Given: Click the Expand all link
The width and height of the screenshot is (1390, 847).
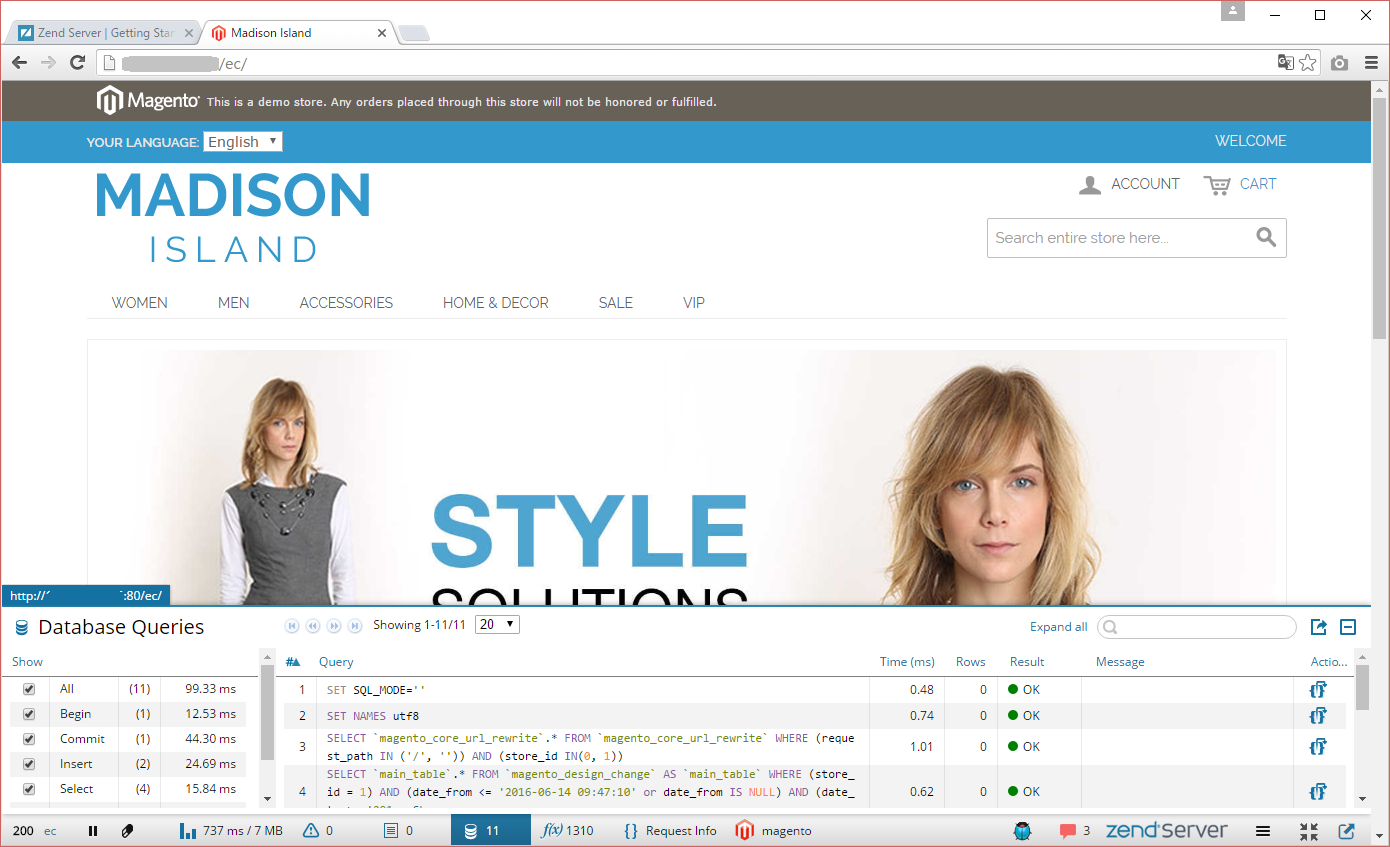Looking at the screenshot, I should [x=1058, y=627].
